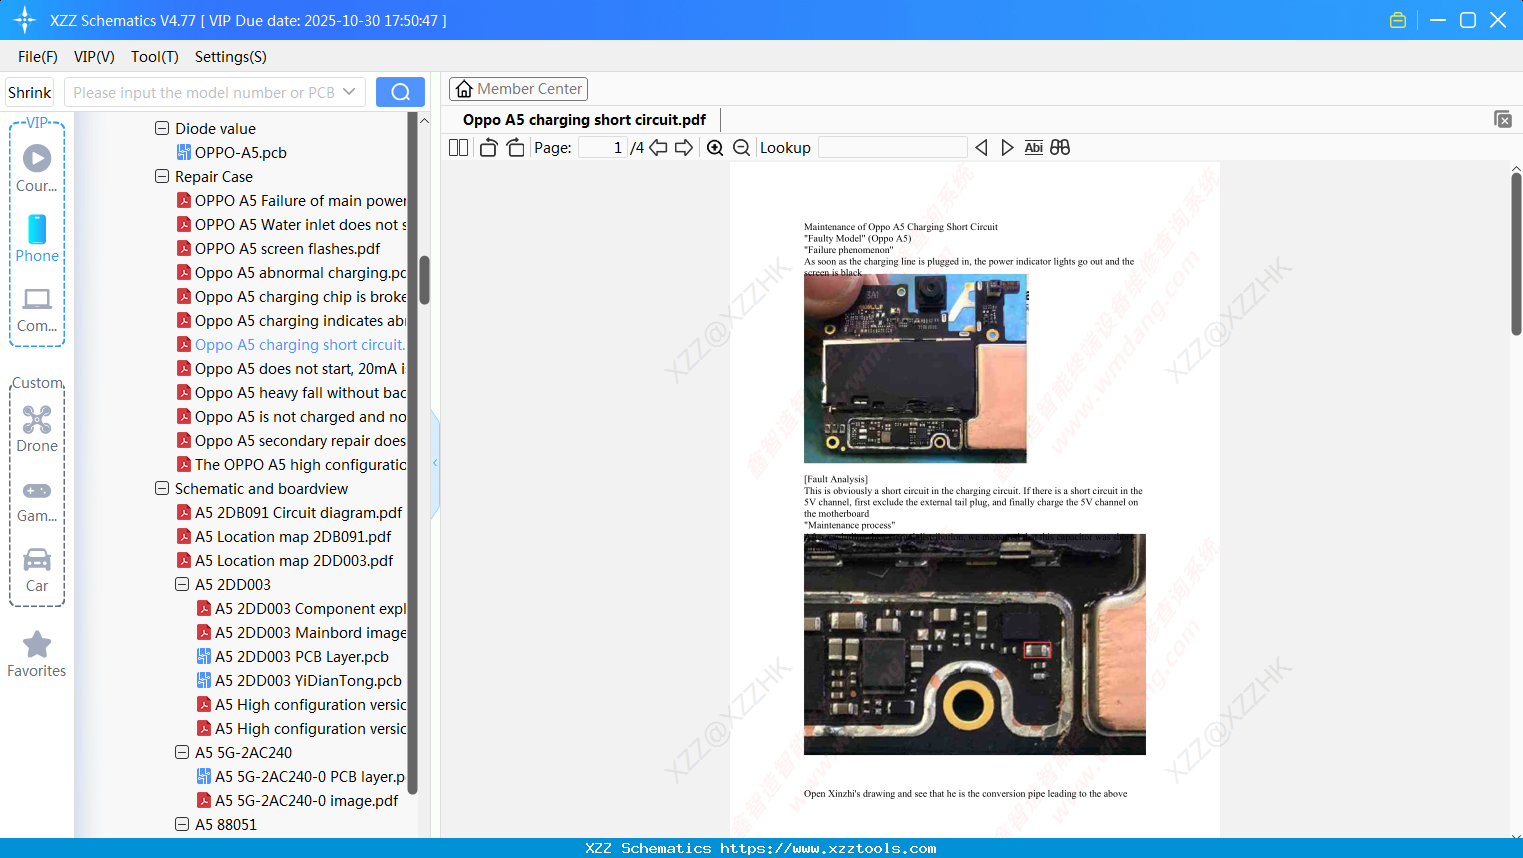Image resolution: width=1523 pixels, height=858 pixels.
Task: Open A5 2DD003 PCB Layer.pcb
Action: tap(293, 657)
